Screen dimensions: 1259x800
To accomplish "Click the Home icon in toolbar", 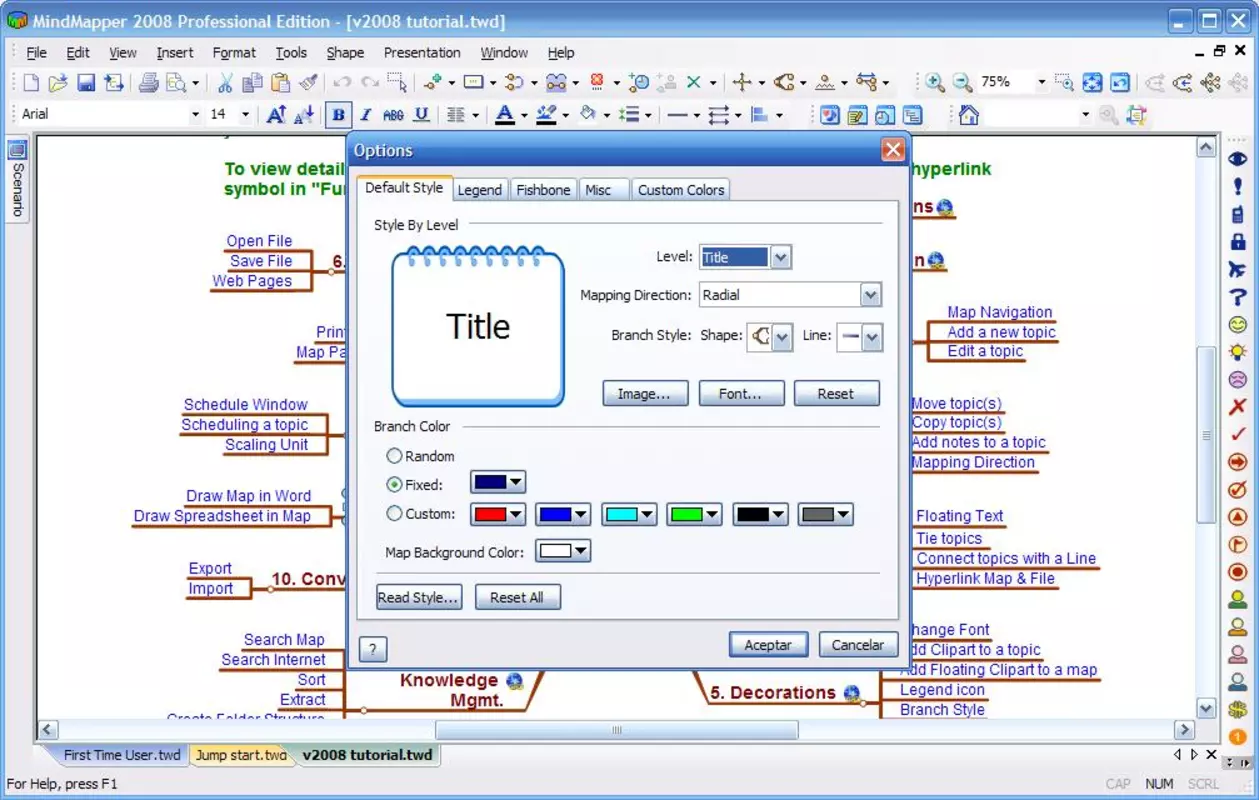I will point(969,115).
